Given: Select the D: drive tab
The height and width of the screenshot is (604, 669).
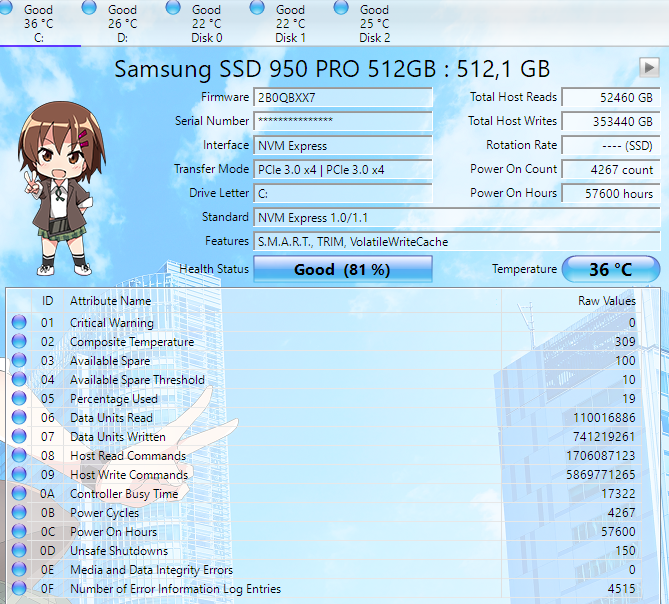Looking at the screenshot, I should 122,23.
